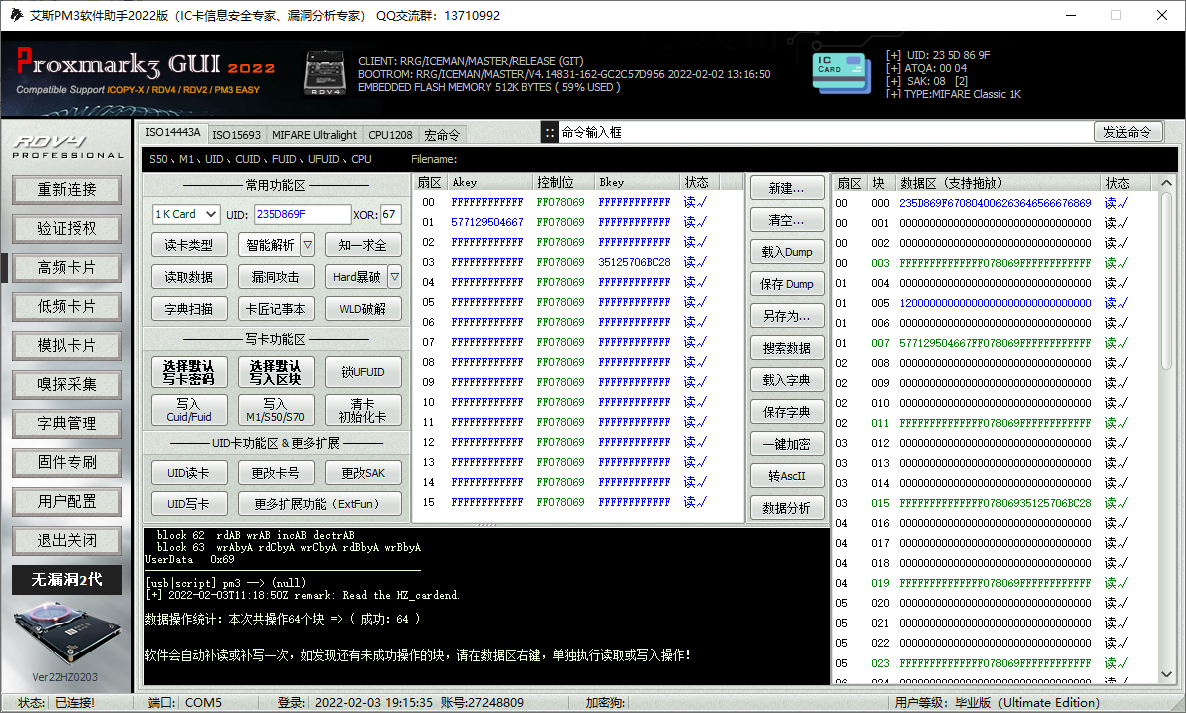Click the data list scrollbar down arrow
The width and height of the screenshot is (1186, 713).
click(x=1166, y=673)
